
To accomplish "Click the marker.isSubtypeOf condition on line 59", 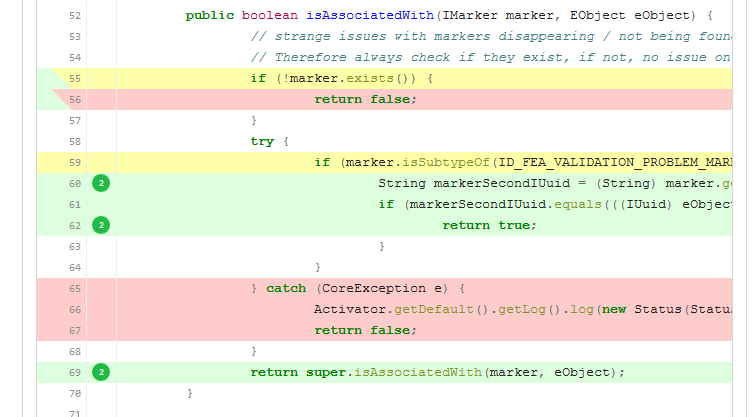I will pos(523,162).
